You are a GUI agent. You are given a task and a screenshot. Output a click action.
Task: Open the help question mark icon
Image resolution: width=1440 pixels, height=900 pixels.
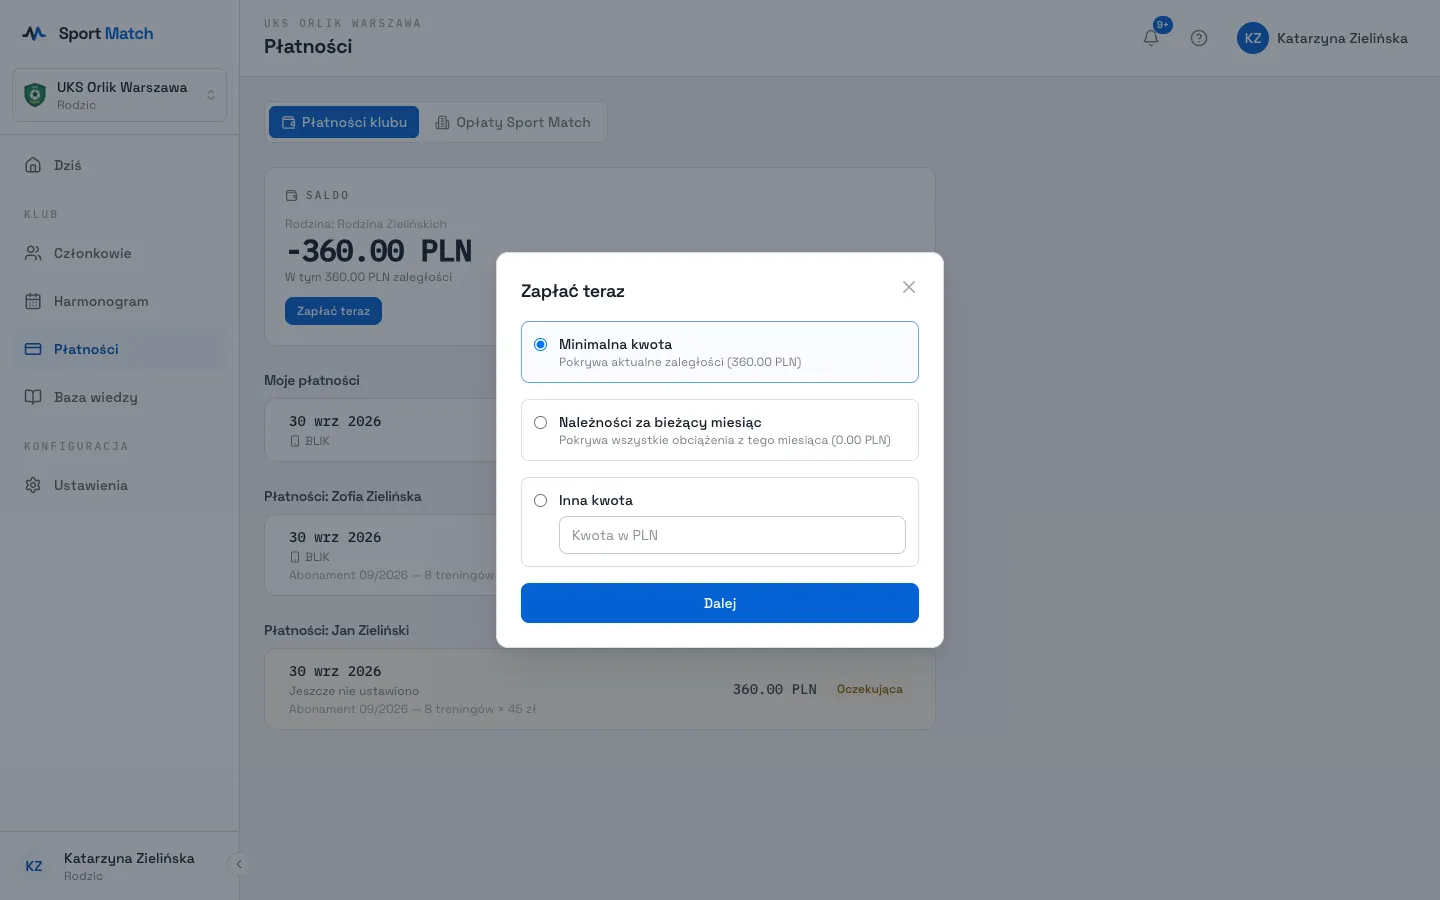pos(1199,38)
